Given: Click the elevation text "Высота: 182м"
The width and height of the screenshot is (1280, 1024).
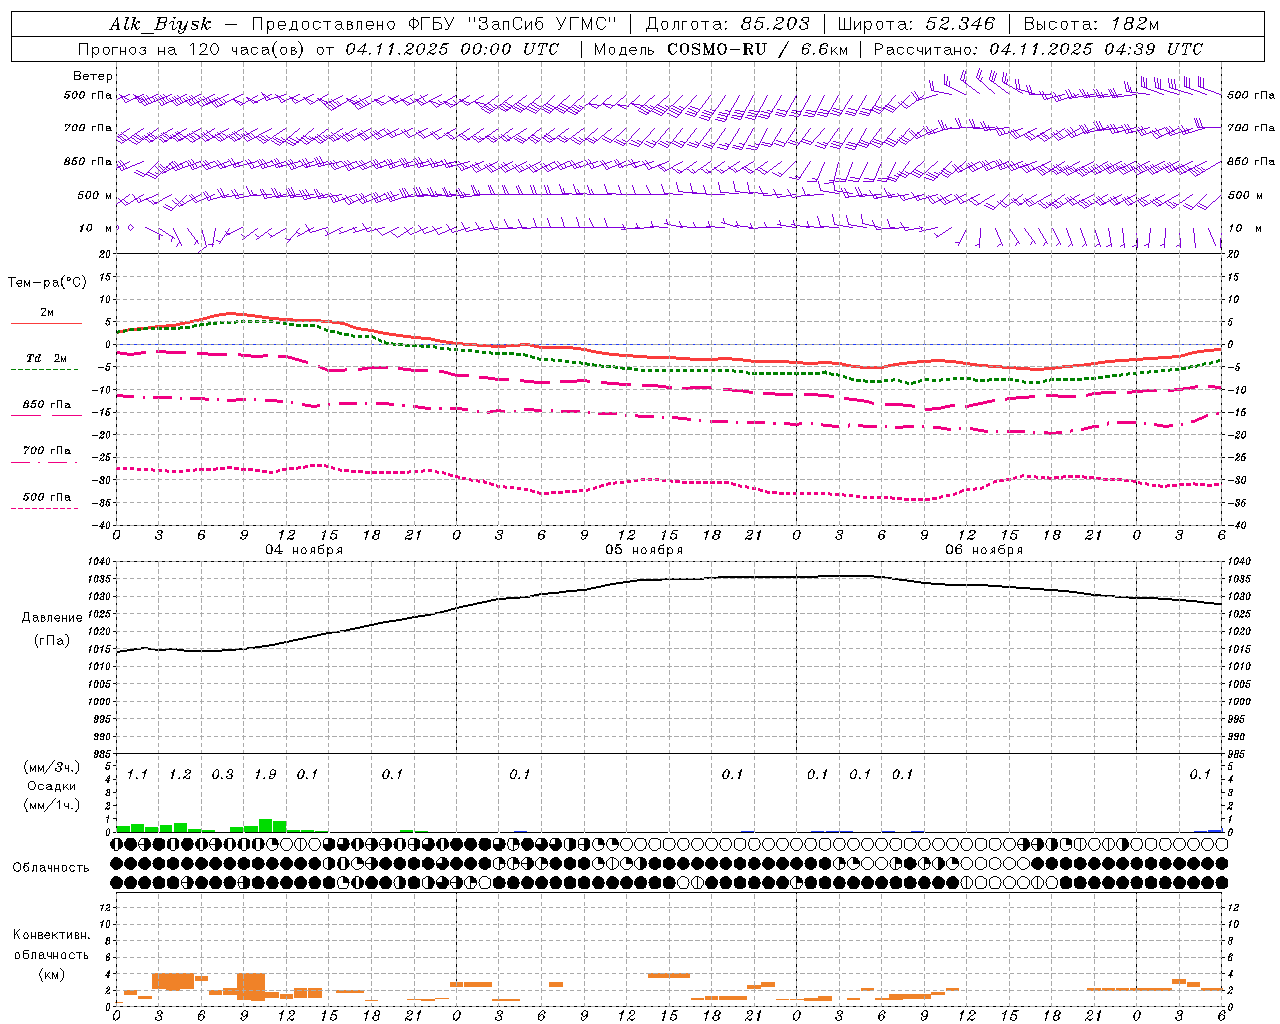Looking at the screenshot, I should (1091, 25).
